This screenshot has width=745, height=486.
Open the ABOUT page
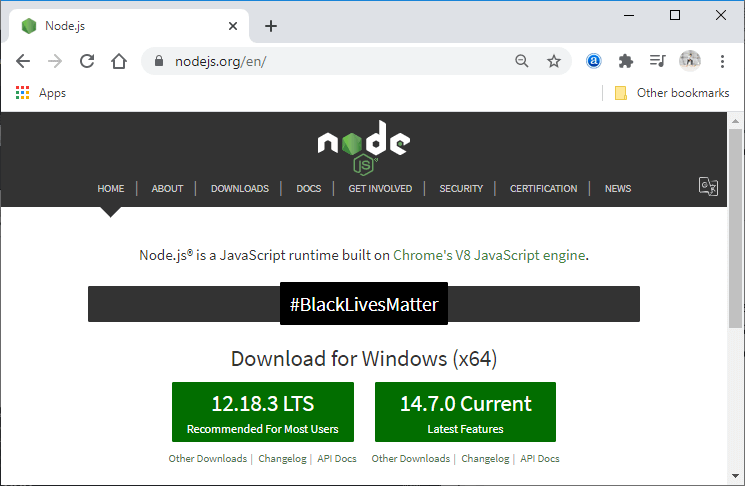pyautogui.click(x=167, y=189)
